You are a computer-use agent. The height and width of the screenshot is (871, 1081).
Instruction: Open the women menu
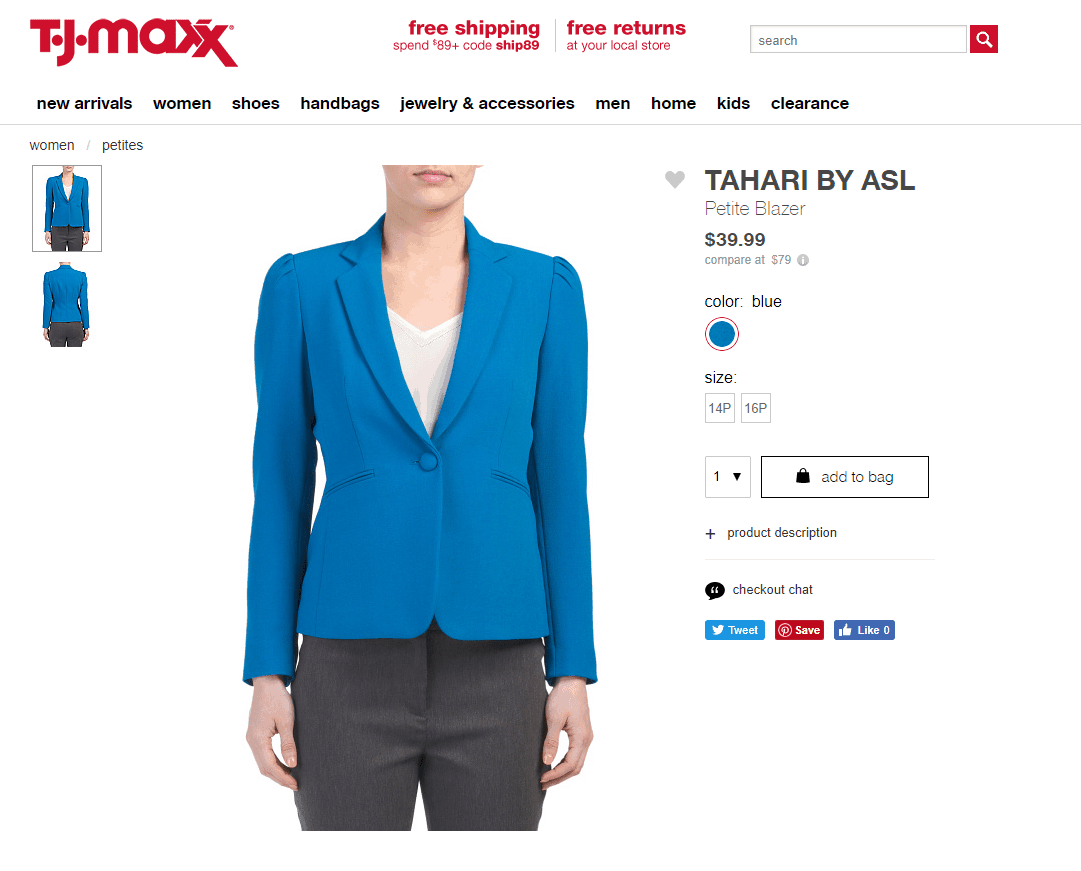[x=182, y=103]
